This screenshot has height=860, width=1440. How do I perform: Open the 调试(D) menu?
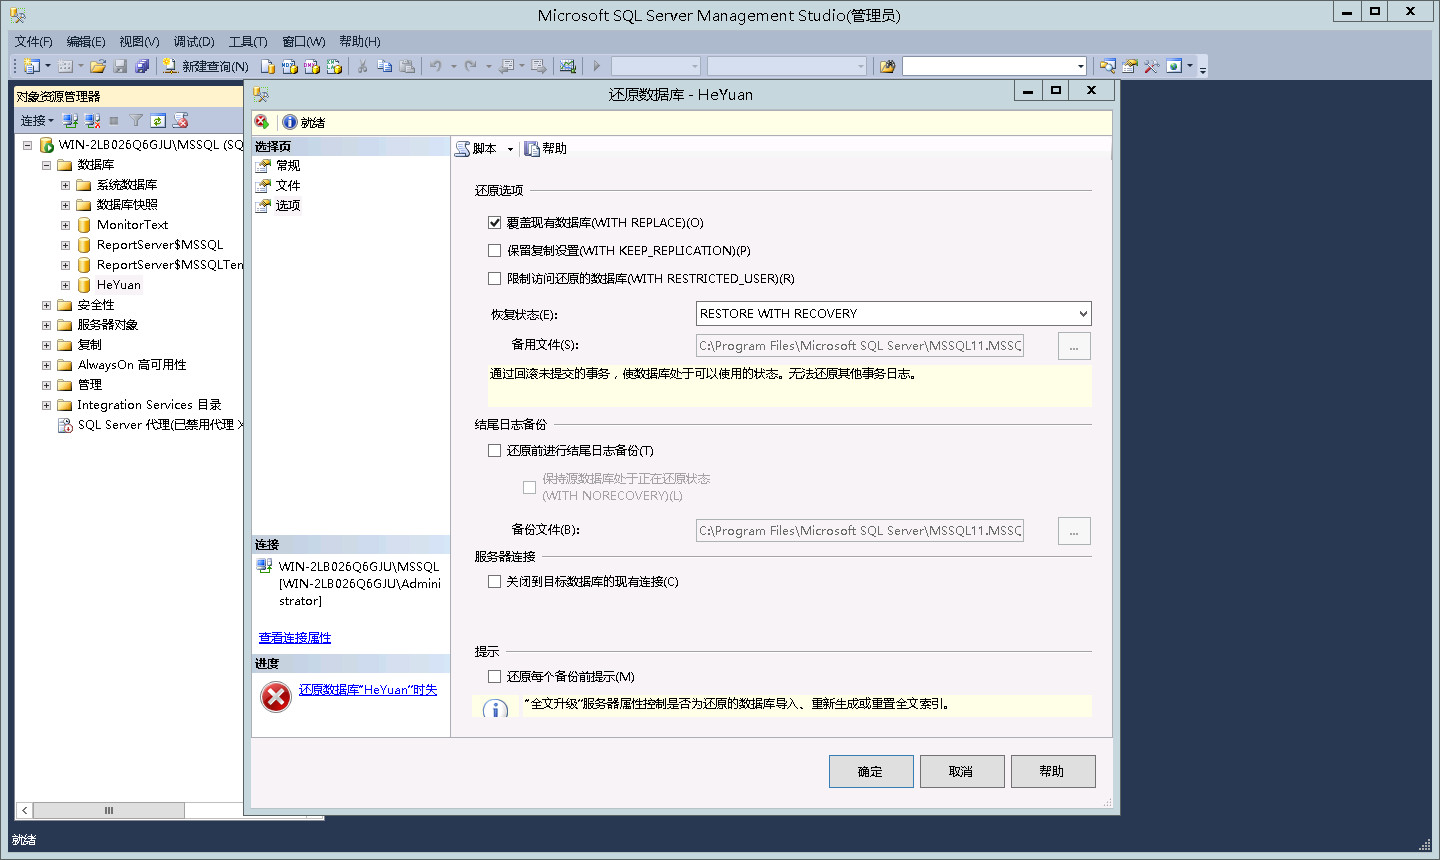(194, 41)
